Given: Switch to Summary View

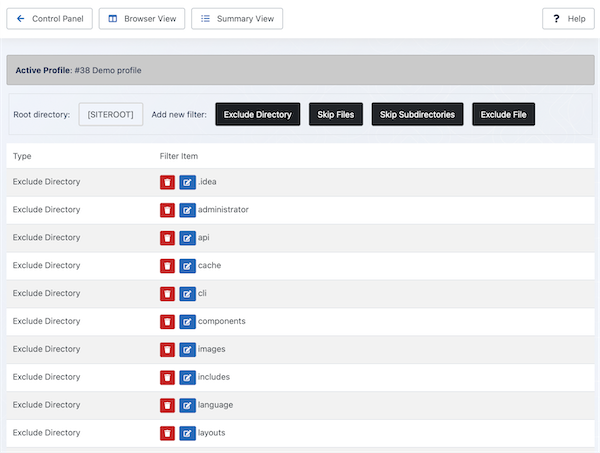Looking at the screenshot, I should tap(237, 19).
